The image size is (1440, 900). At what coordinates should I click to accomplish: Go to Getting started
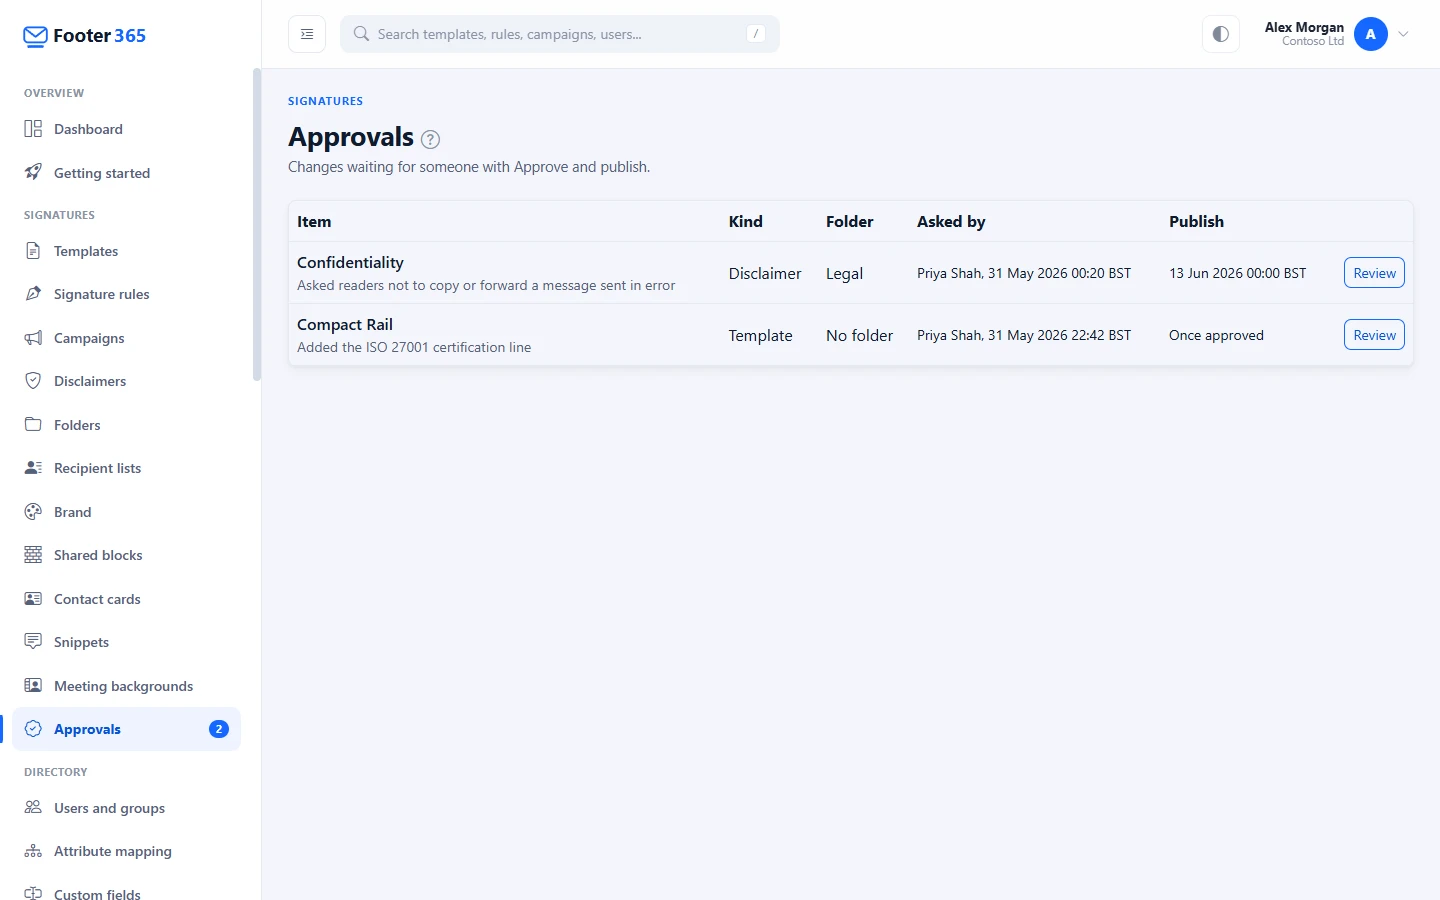click(x=127, y=172)
